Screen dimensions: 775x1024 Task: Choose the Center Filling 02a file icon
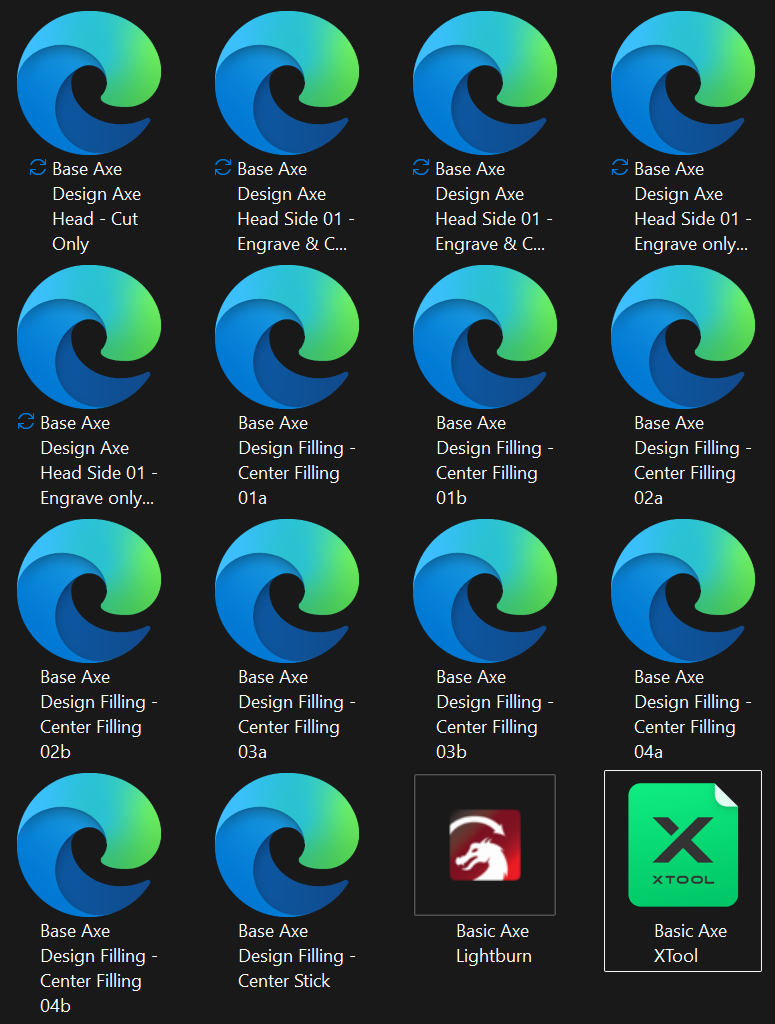tap(683, 337)
